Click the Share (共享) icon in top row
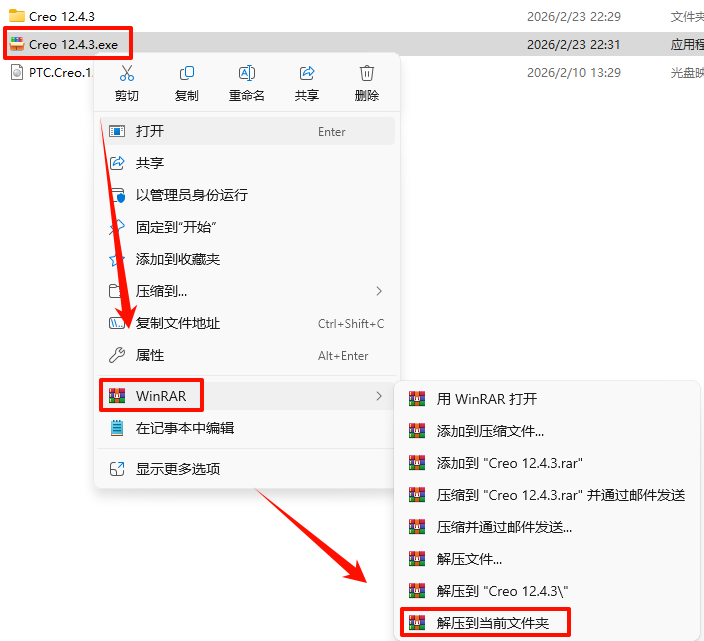 click(307, 73)
